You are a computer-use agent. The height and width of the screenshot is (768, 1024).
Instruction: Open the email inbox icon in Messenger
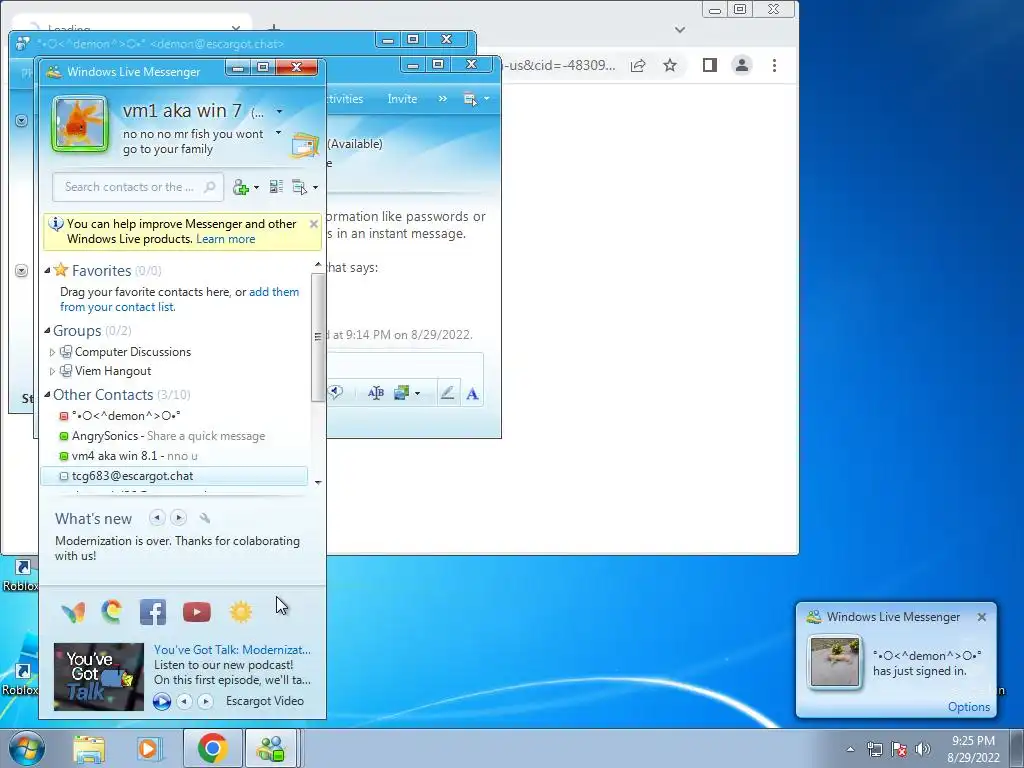[x=304, y=146]
